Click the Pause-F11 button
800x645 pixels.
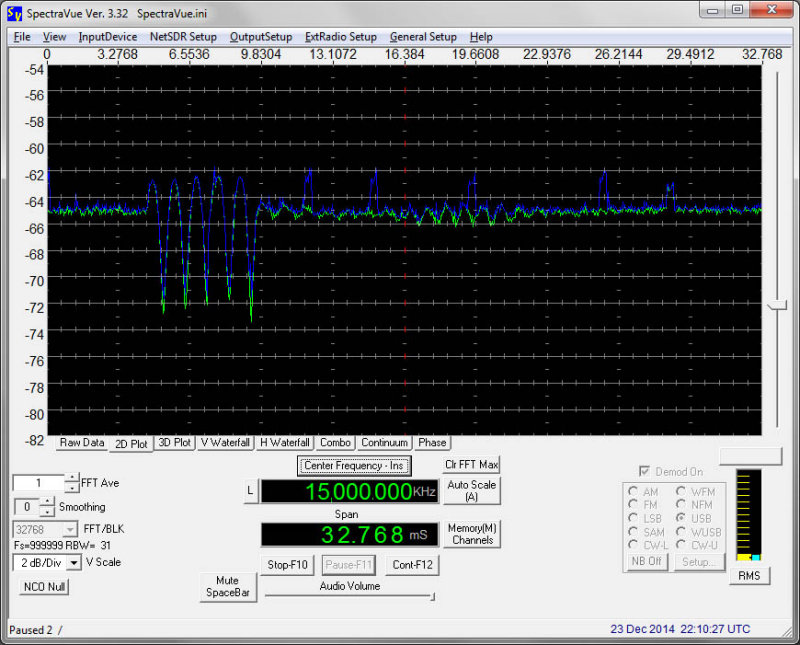pos(349,565)
